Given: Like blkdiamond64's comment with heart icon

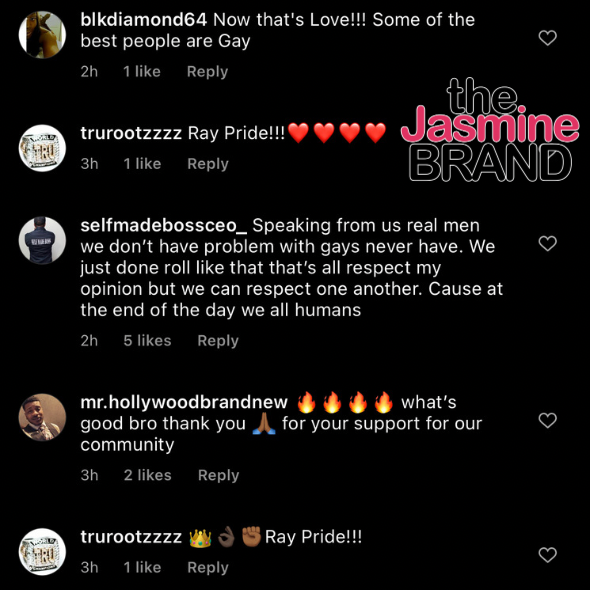Looking at the screenshot, I should (x=547, y=38).
